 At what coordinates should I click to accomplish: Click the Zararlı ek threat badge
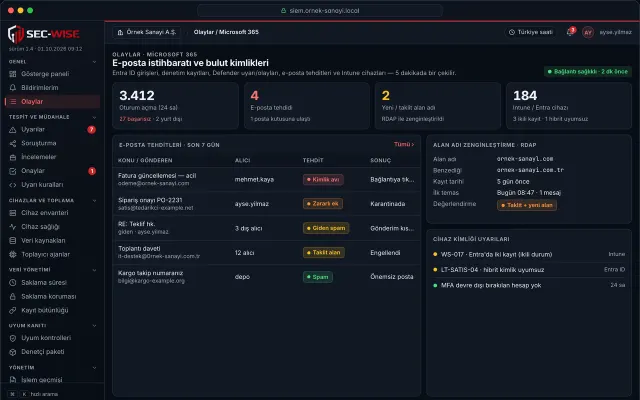(x=323, y=204)
